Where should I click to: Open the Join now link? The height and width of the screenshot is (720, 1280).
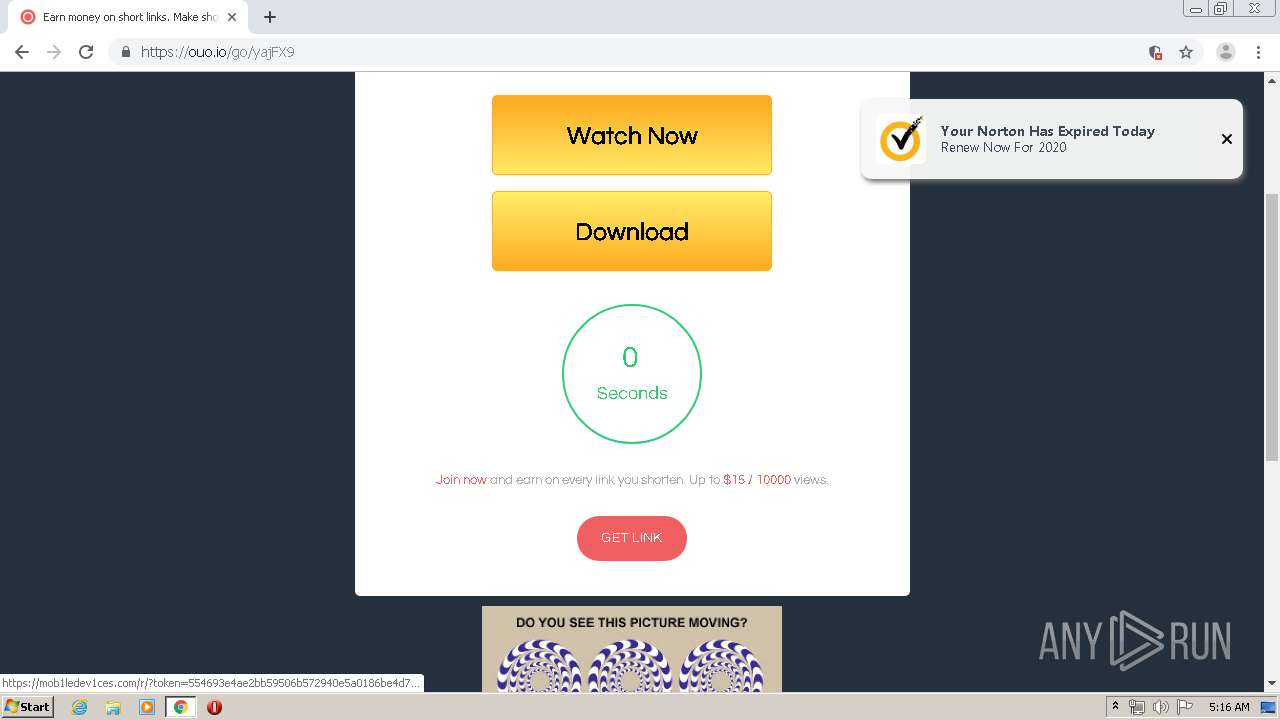coord(461,480)
